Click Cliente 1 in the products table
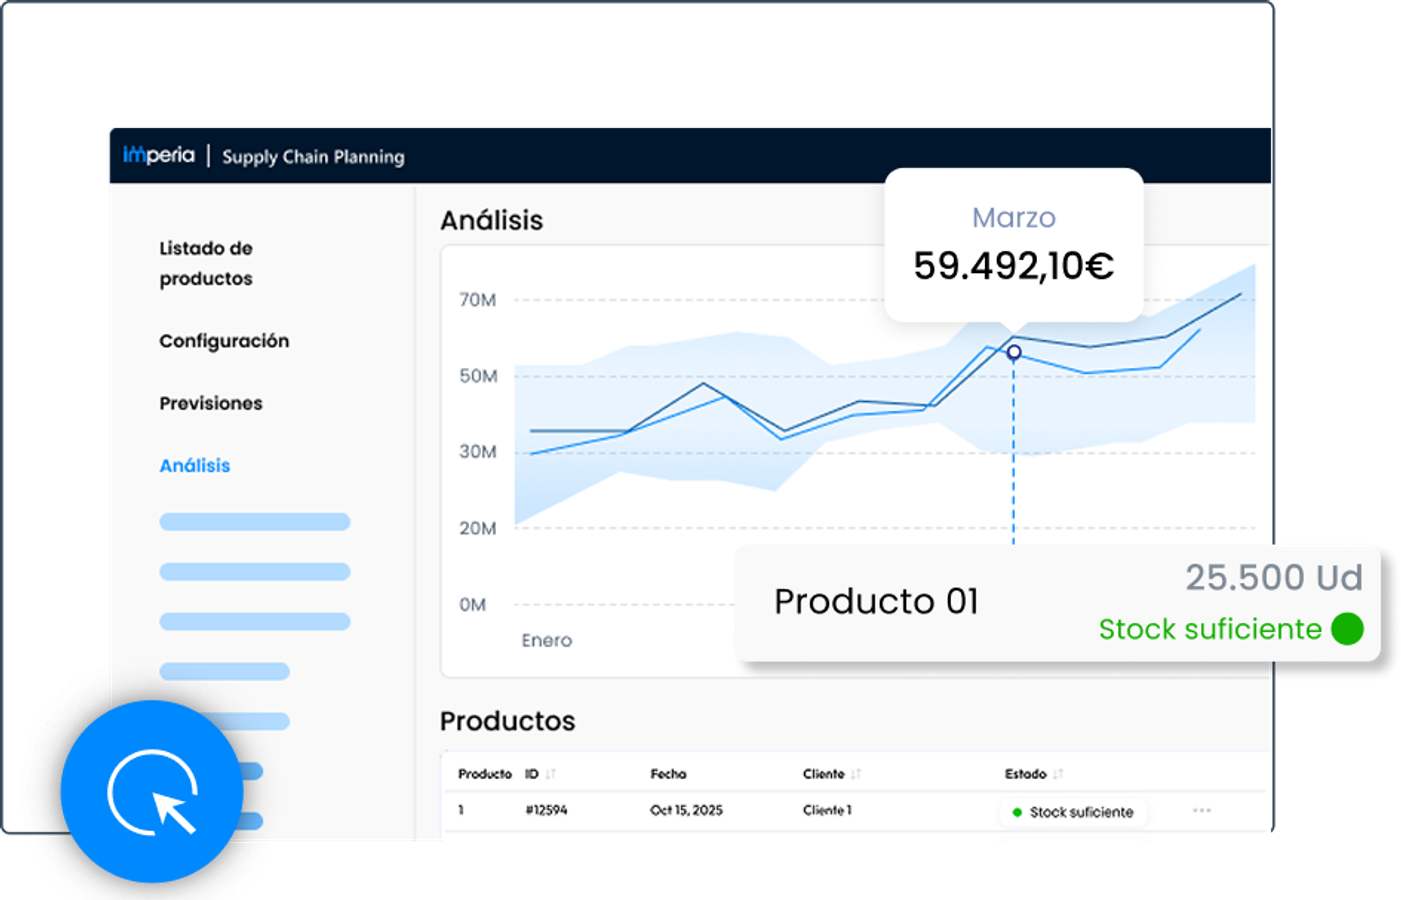The height and width of the screenshot is (900, 1401). pos(827,810)
